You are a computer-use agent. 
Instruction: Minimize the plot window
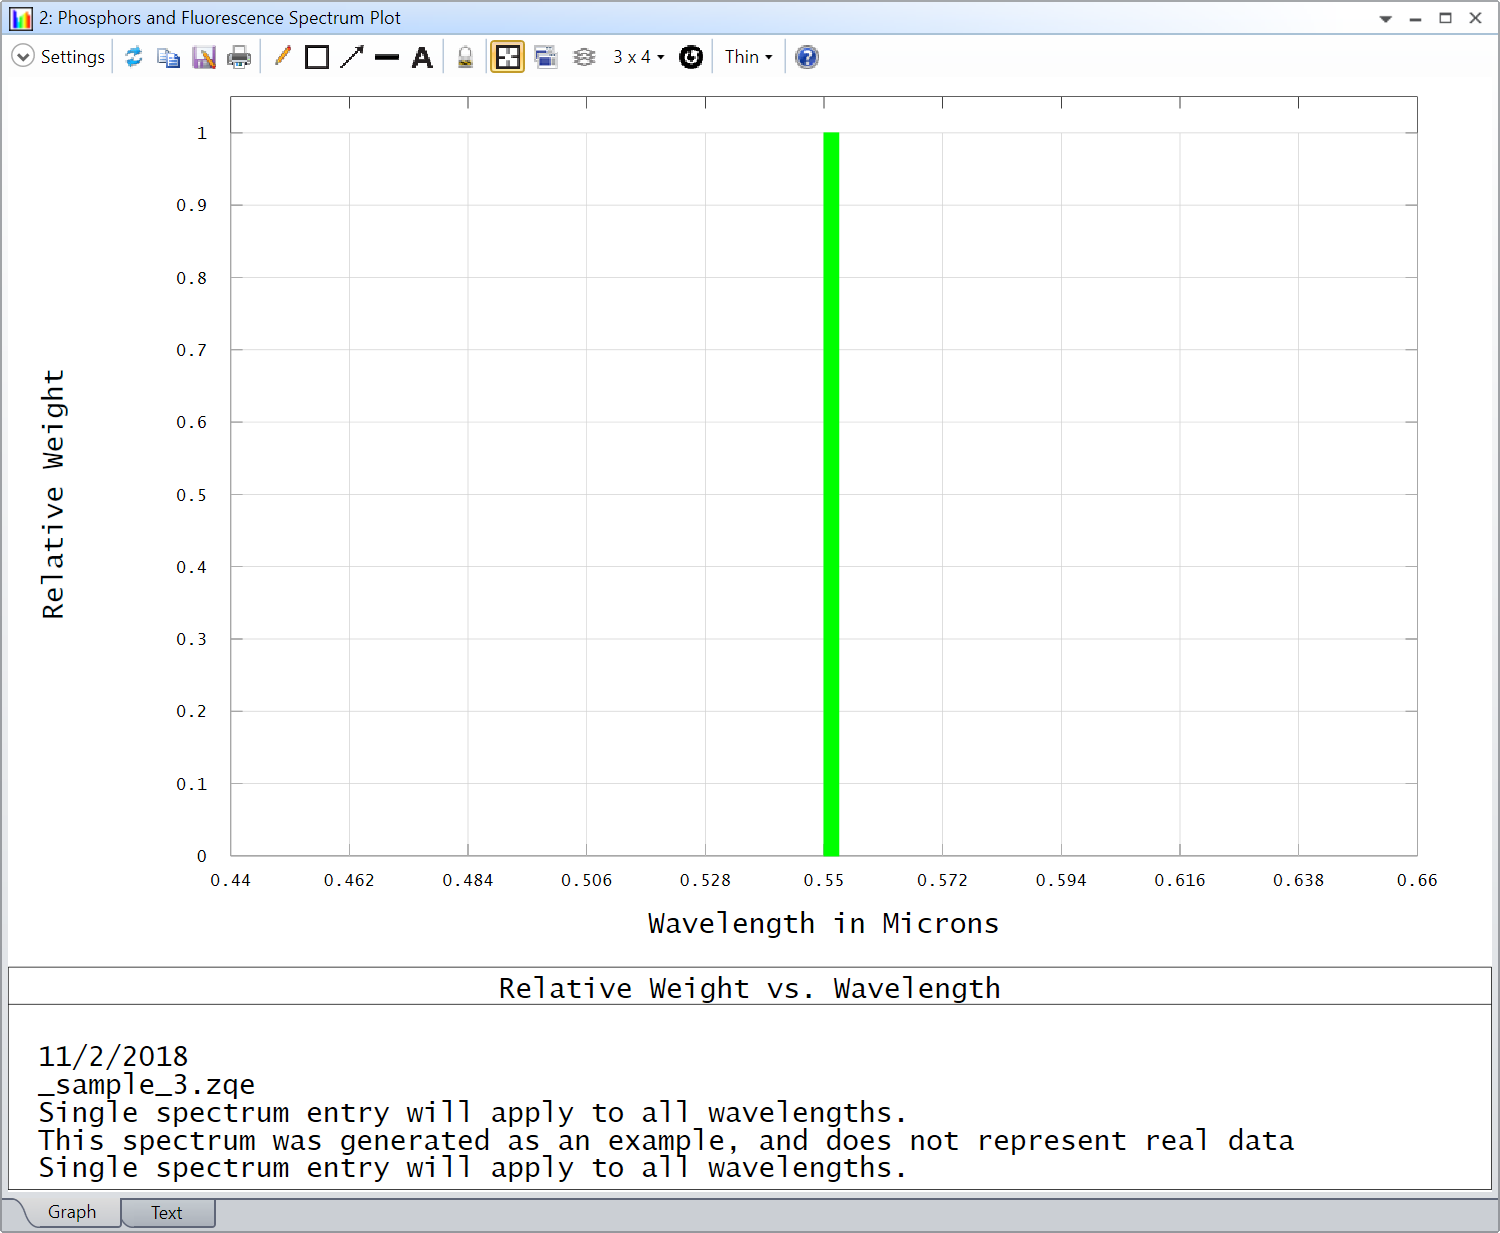1415,19
